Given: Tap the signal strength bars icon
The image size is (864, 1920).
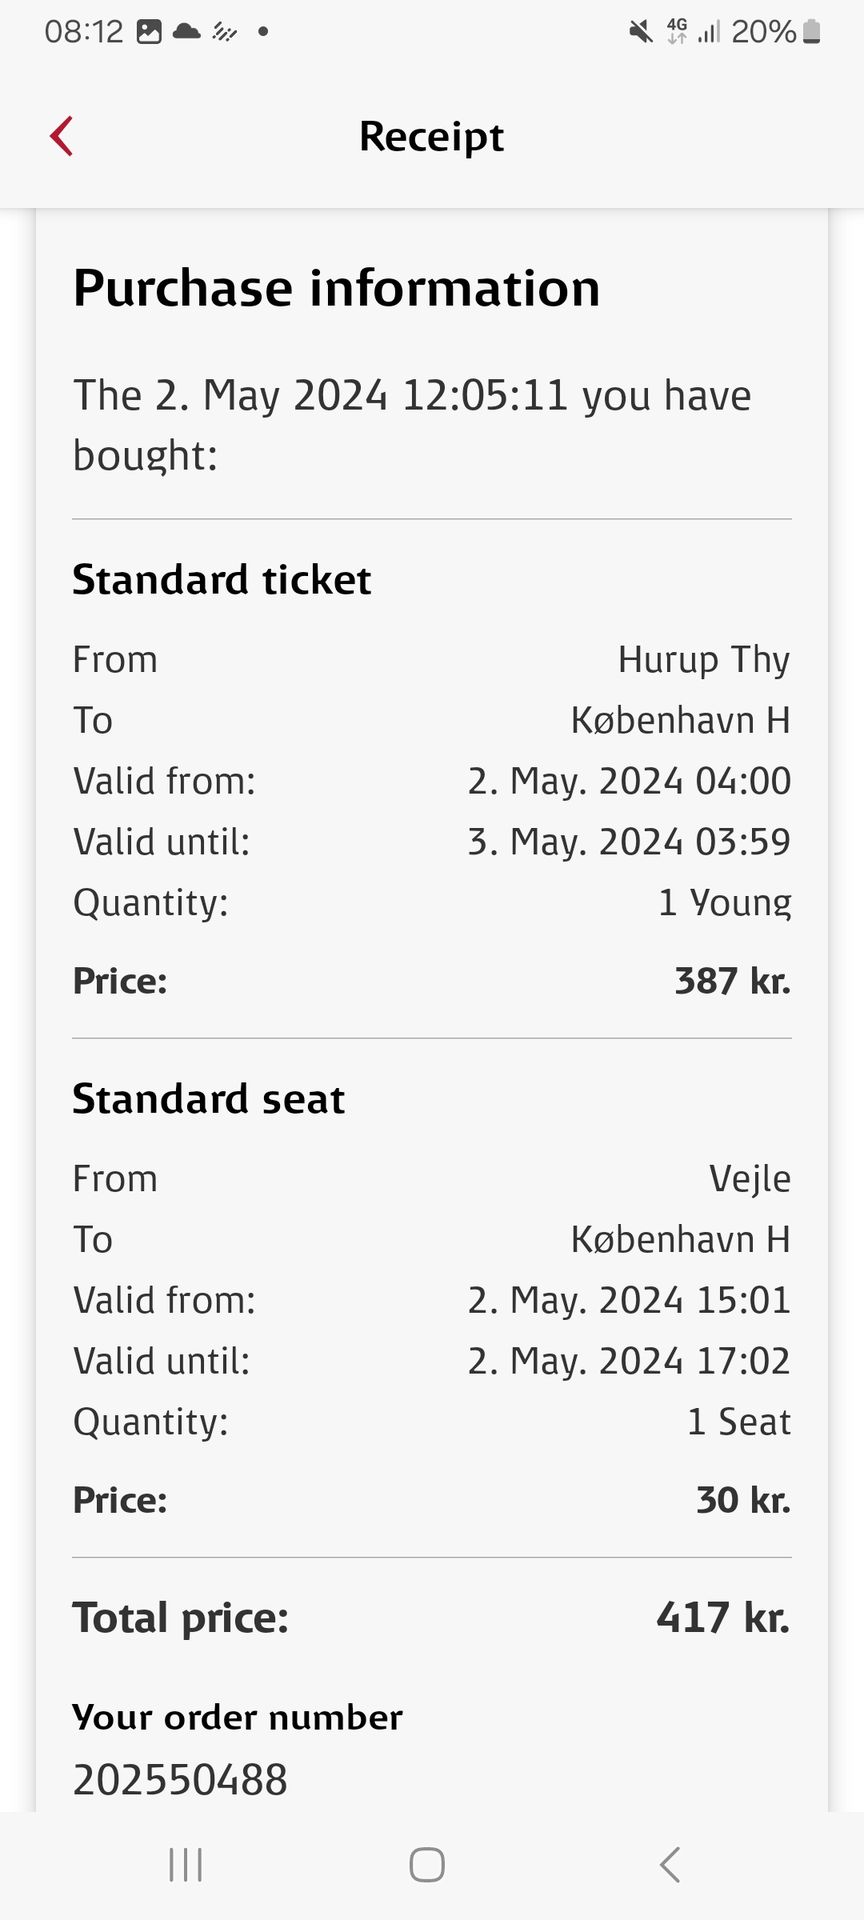Looking at the screenshot, I should click(709, 32).
